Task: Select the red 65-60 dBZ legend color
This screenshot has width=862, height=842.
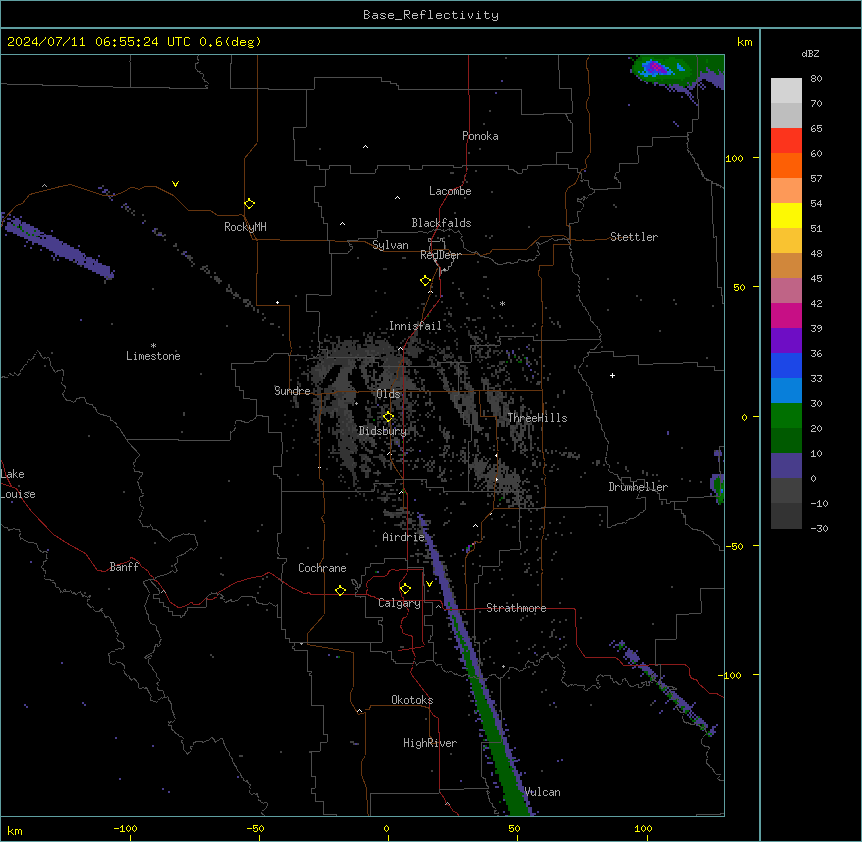Action: tap(786, 140)
